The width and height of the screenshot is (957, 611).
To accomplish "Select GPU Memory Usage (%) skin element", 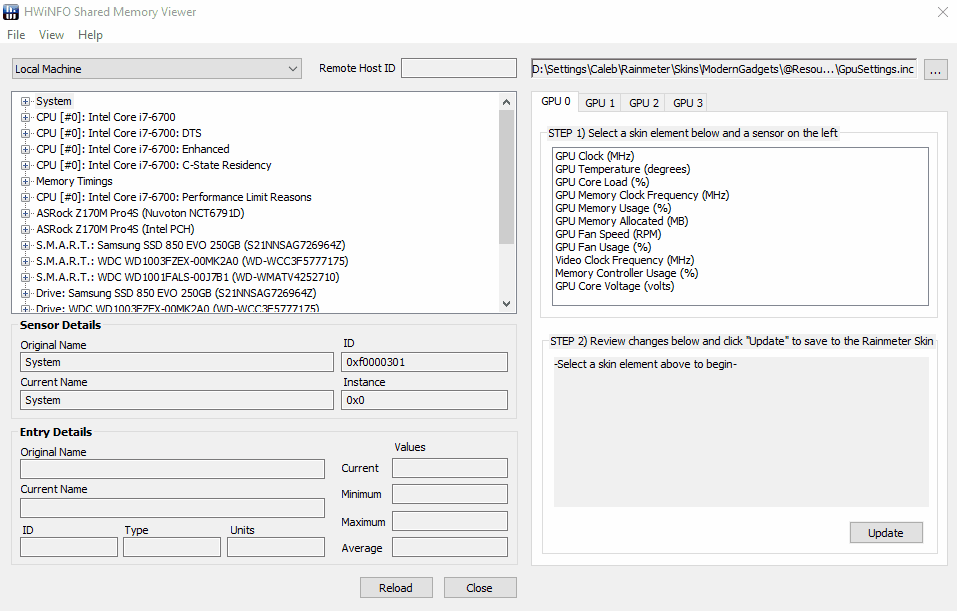I will [613, 208].
